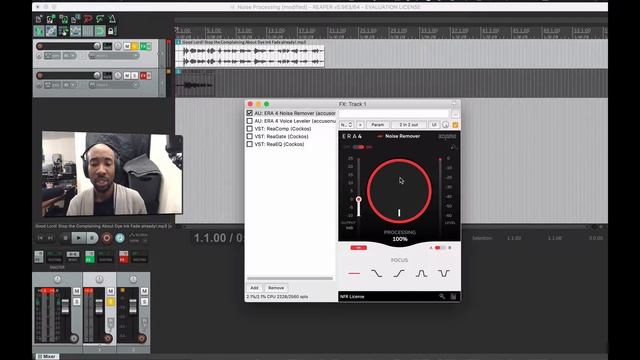The image size is (640, 360).
Task: Select AU: ERA 4 Voice Leveler entry
Action: 295,121
